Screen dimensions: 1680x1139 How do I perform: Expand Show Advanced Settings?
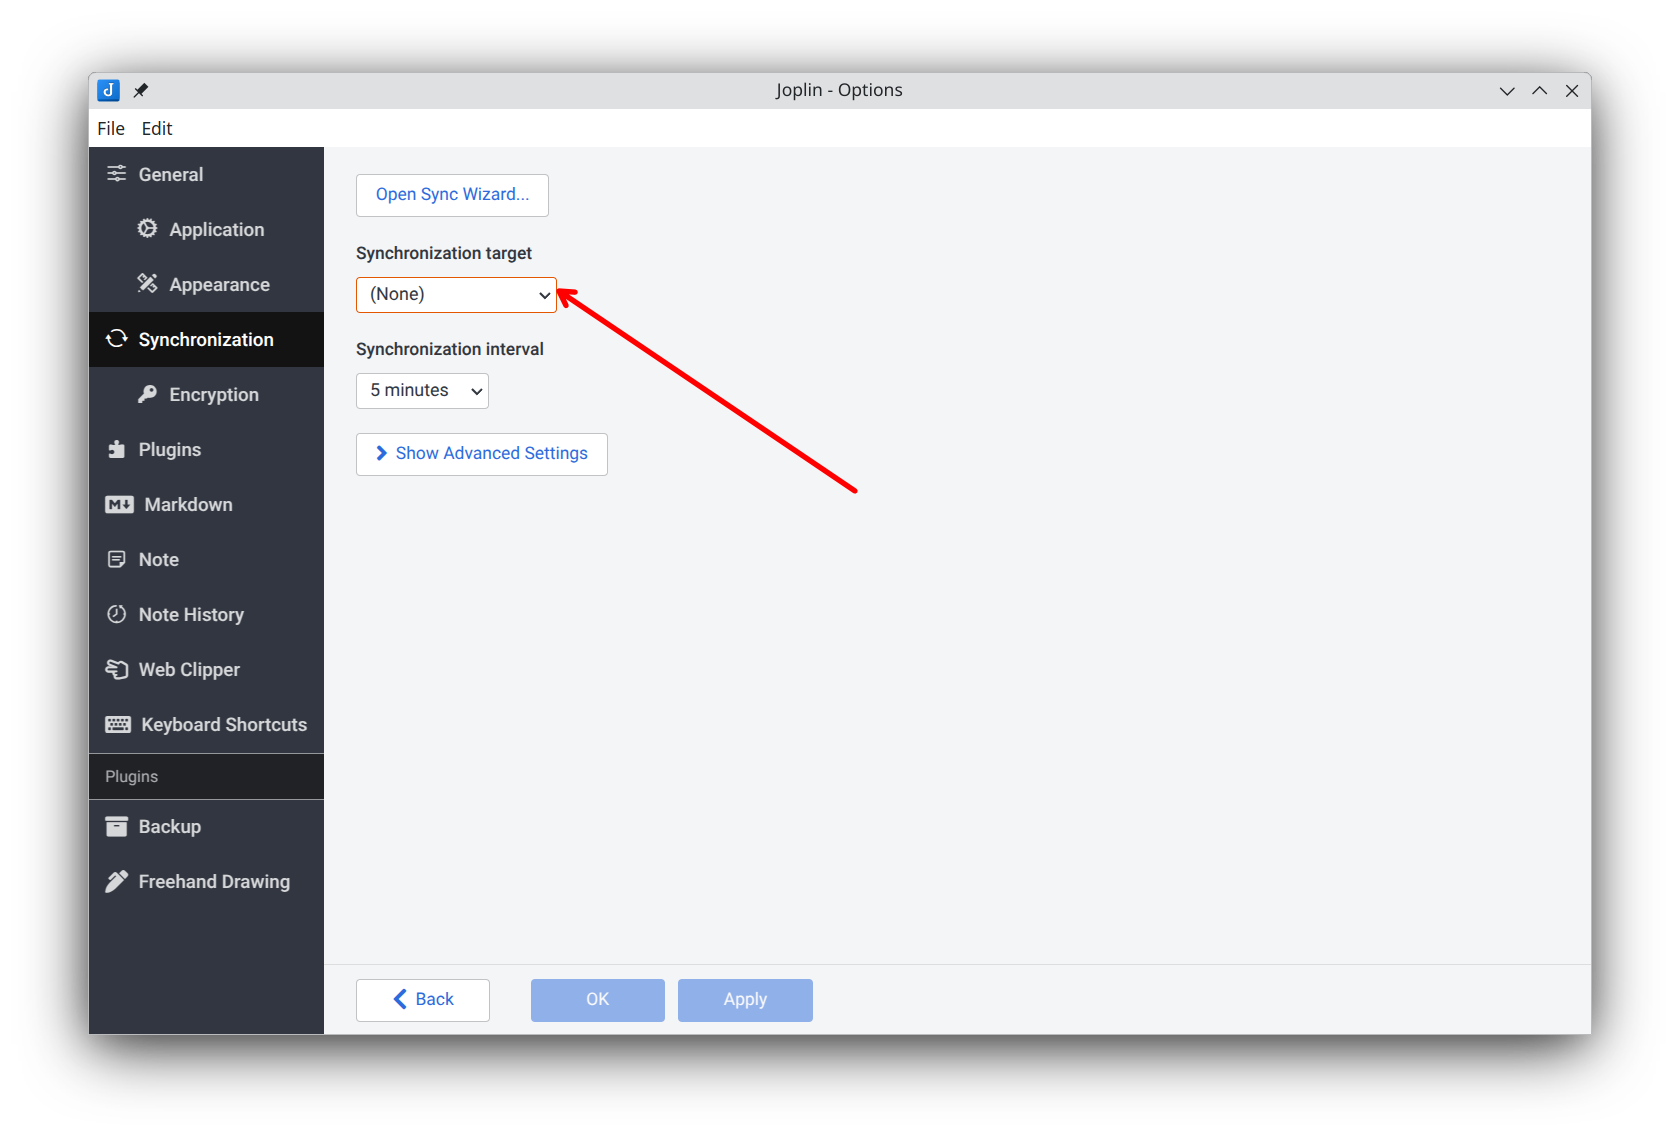pos(482,454)
